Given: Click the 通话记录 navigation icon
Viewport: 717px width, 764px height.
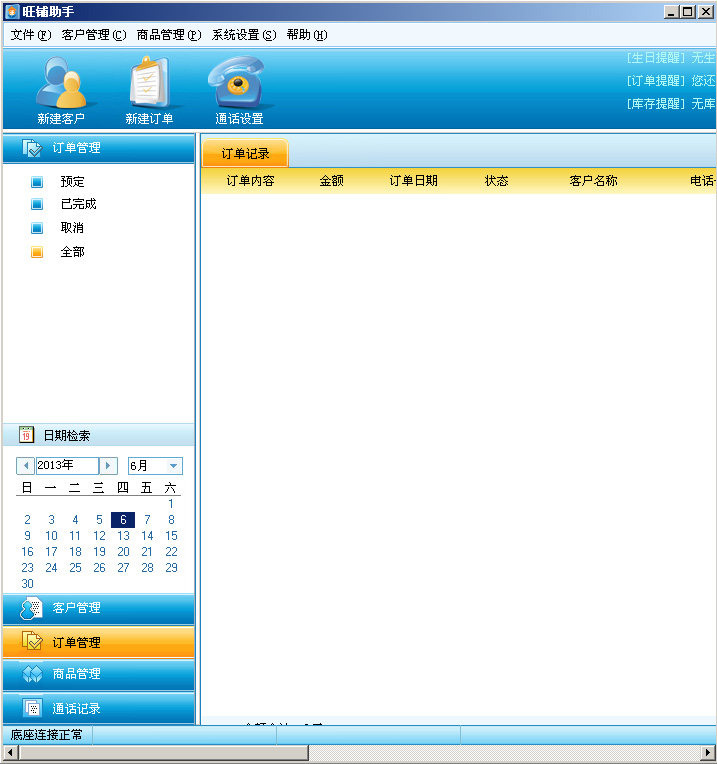Looking at the screenshot, I should click(x=33, y=707).
